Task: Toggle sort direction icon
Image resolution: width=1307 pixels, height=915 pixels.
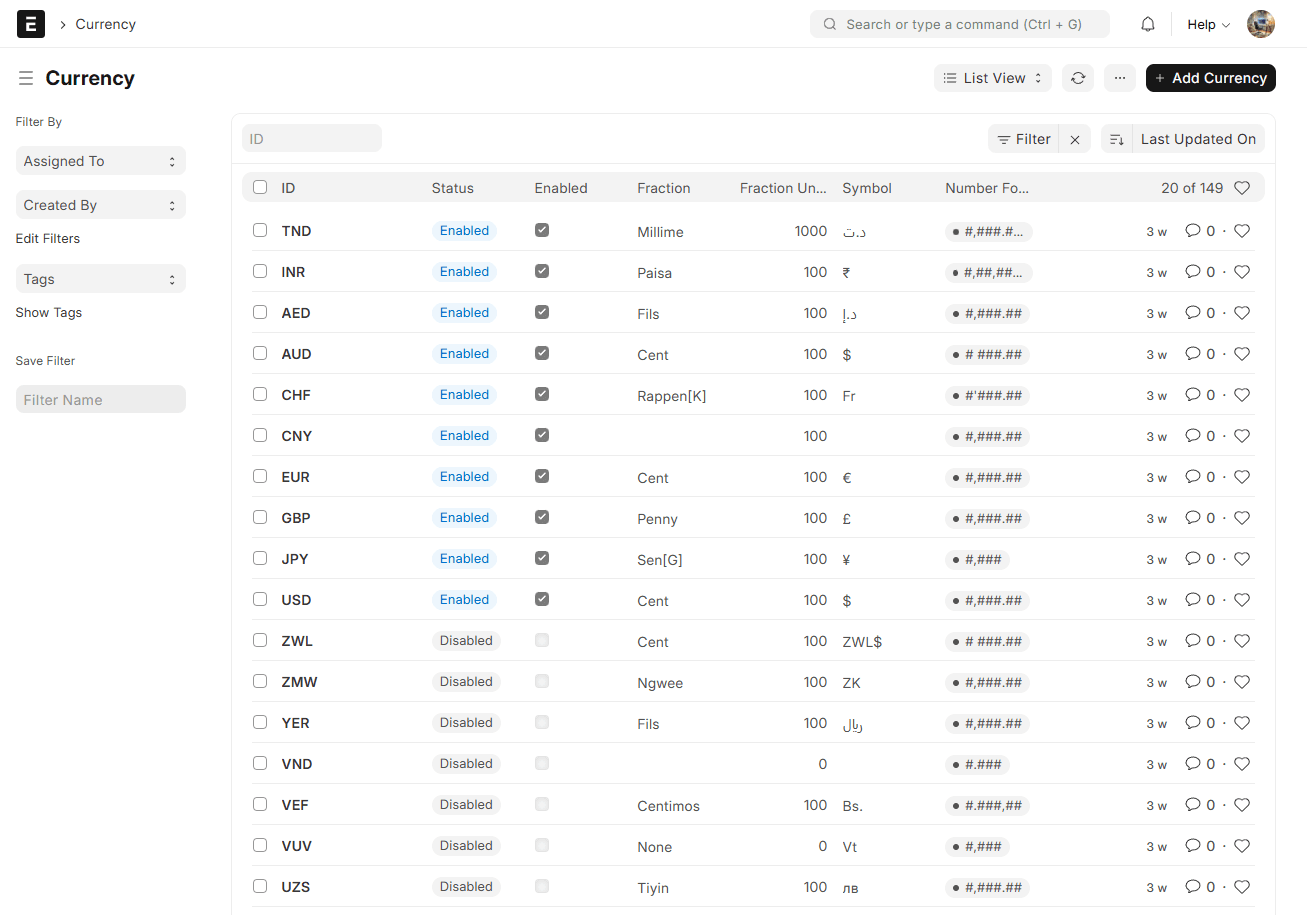Action: point(1117,139)
